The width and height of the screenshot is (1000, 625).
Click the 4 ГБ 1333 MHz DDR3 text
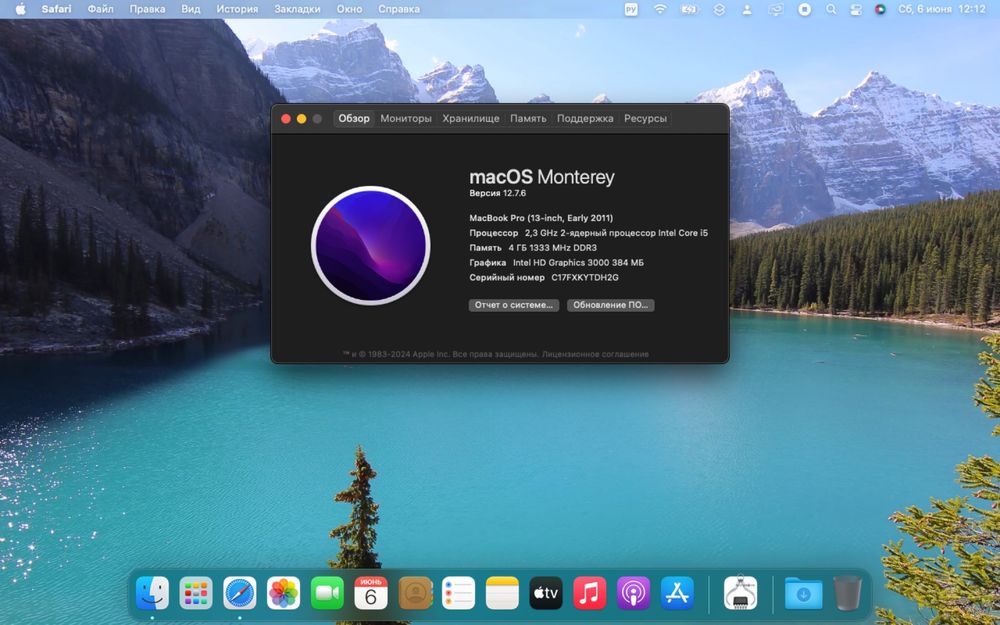tap(552, 247)
